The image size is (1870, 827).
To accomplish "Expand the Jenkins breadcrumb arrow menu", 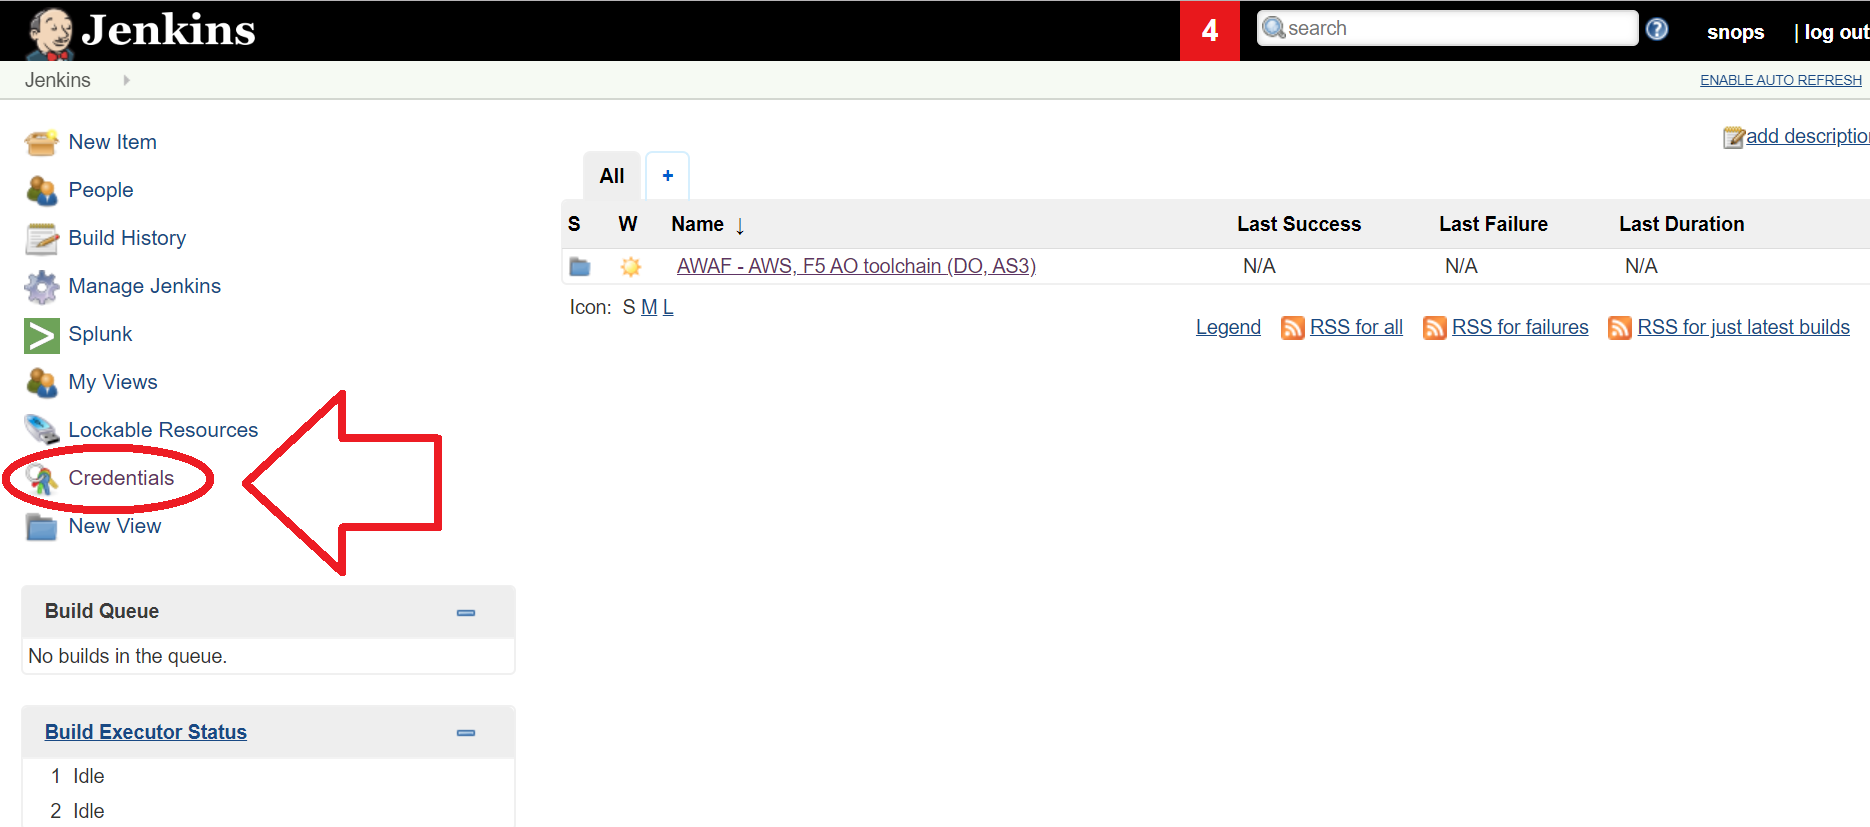I will click(x=127, y=80).
